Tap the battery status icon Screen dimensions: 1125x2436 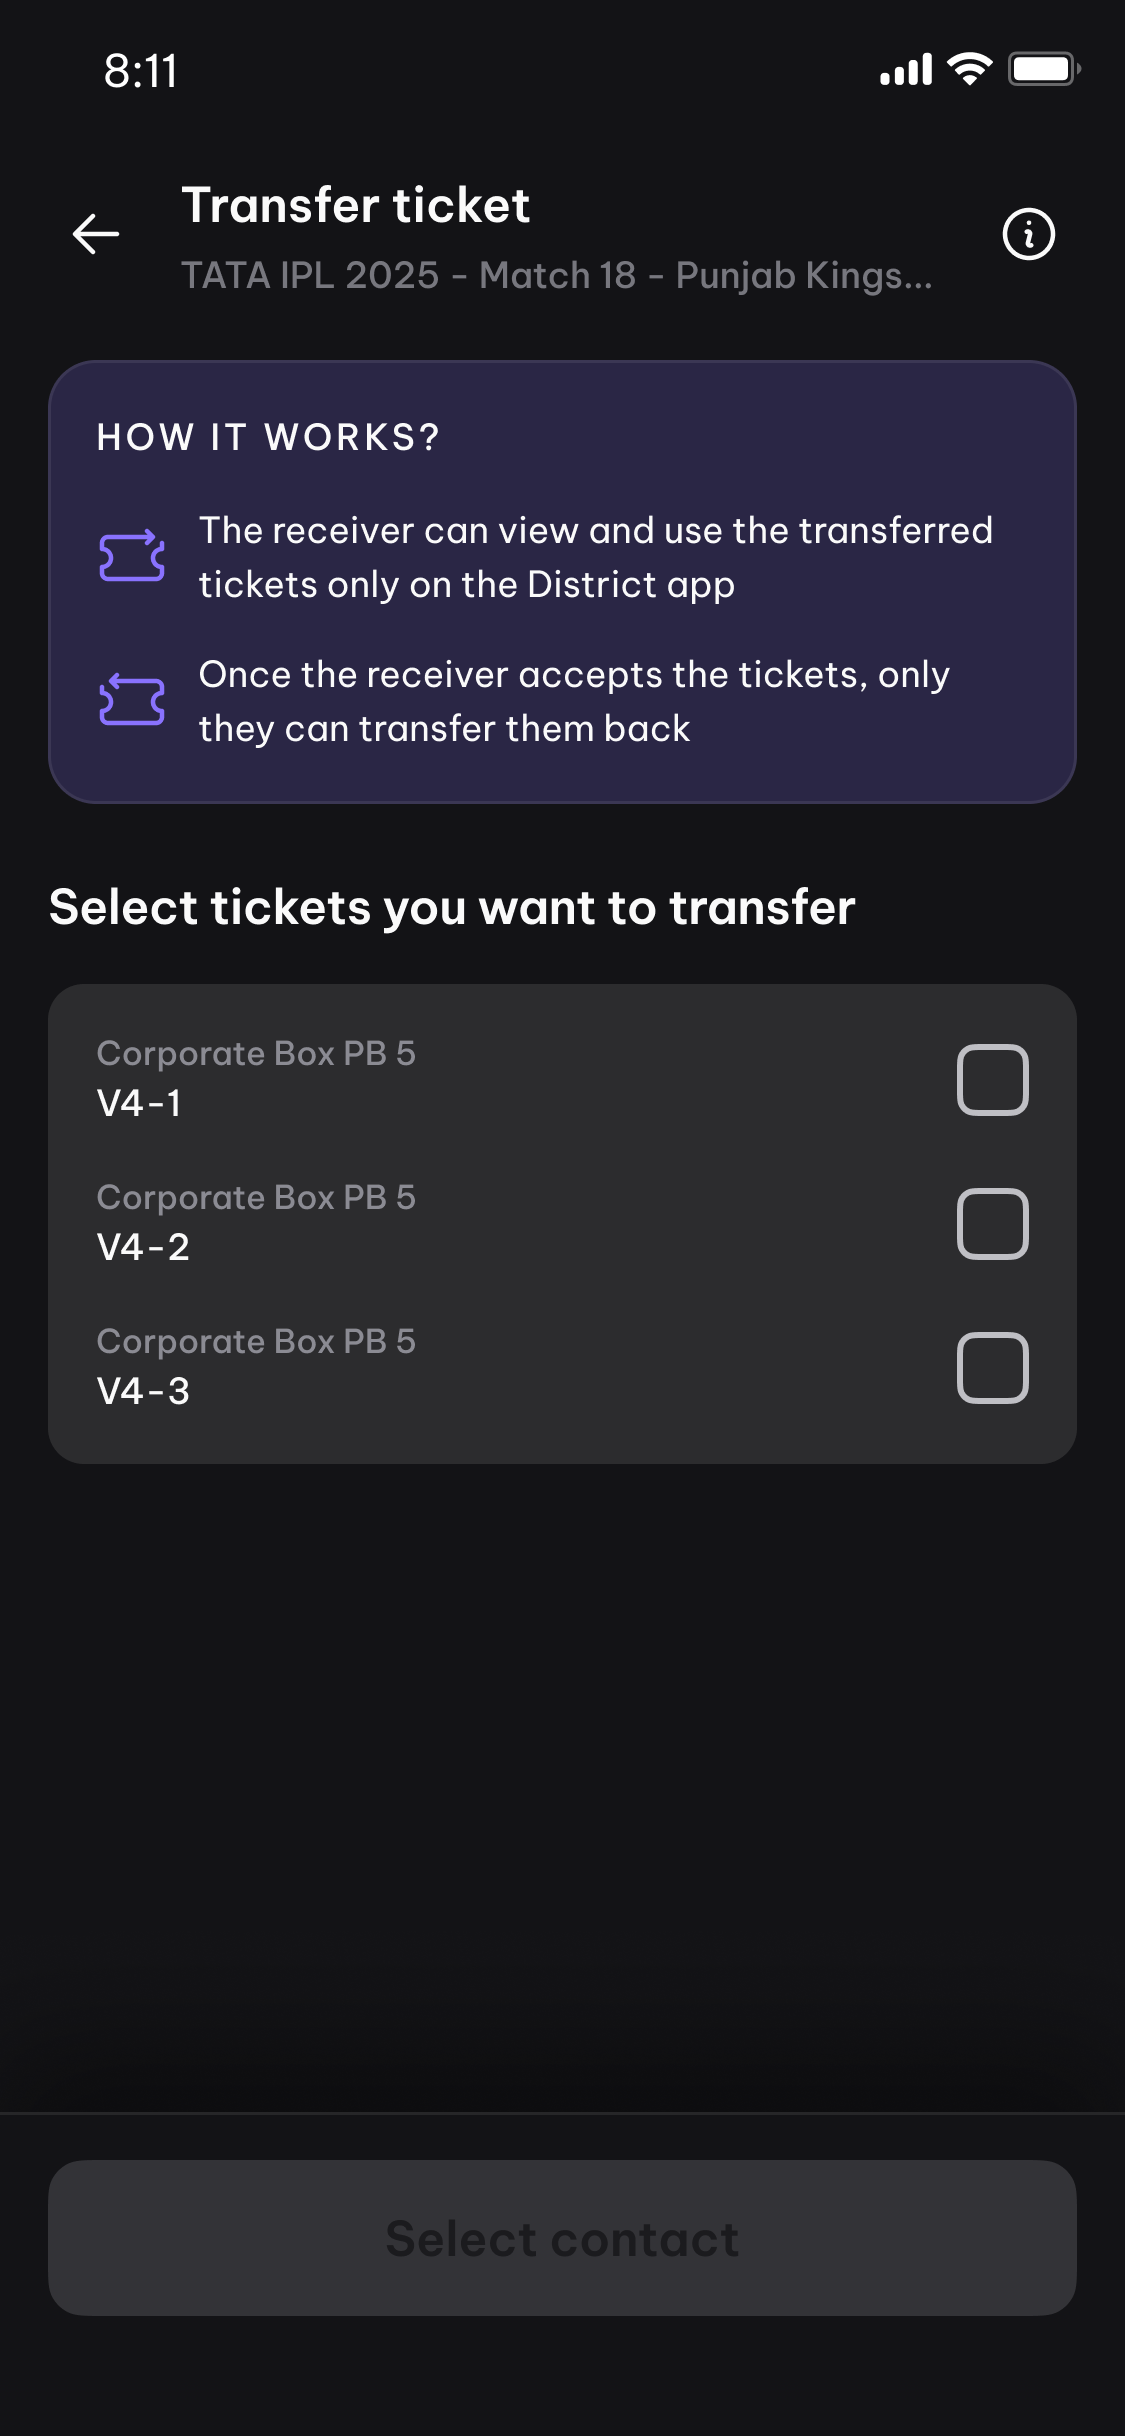(1043, 69)
